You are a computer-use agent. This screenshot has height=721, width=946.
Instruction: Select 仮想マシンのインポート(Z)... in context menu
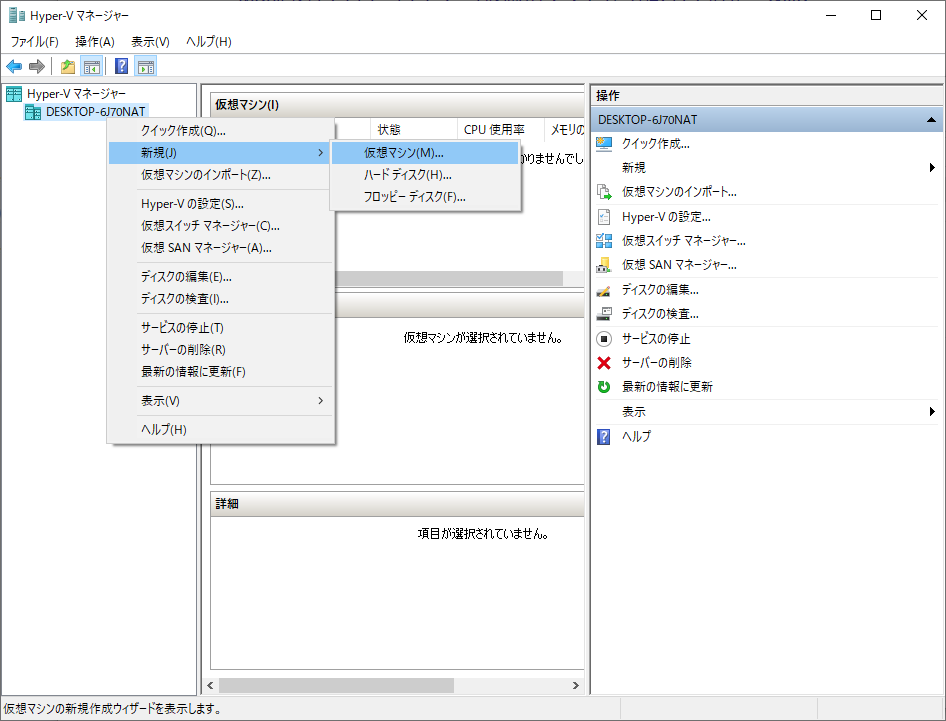(x=221, y=175)
